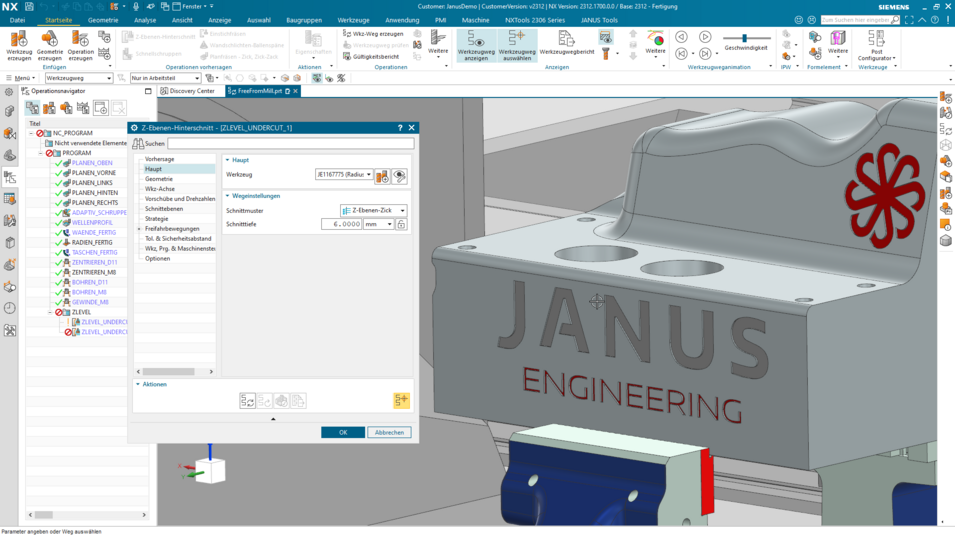Collapse the ZLEVEL tree node
The image size is (955, 537).
click(x=51, y=312)
